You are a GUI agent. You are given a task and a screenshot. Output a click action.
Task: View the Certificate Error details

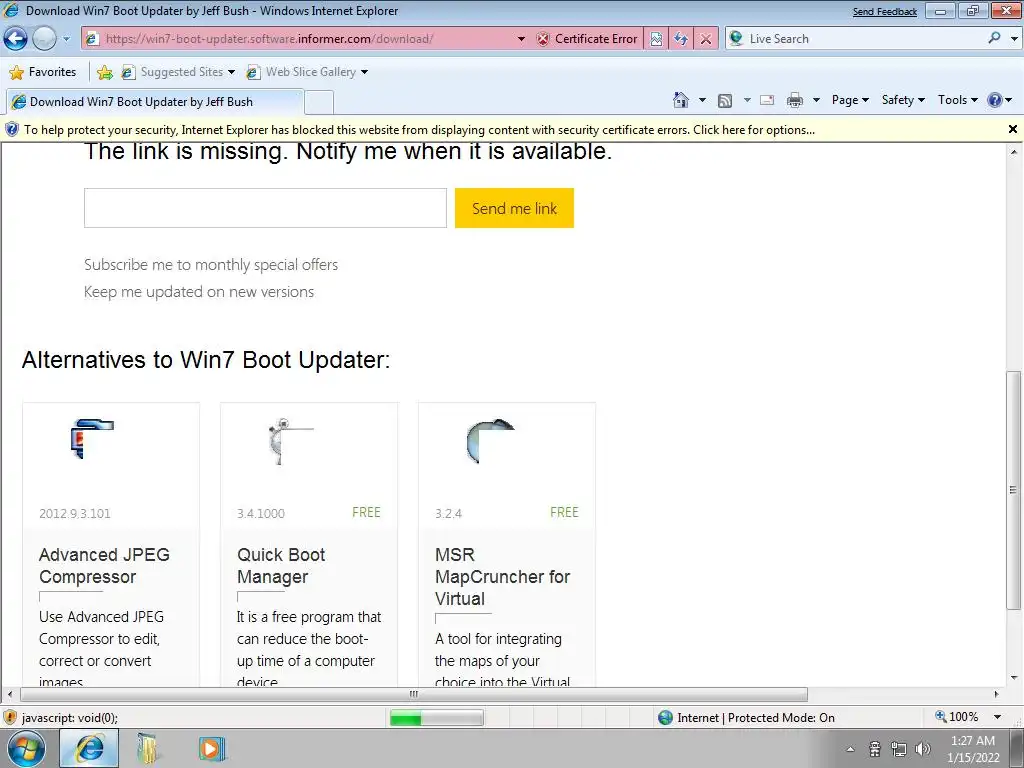coord(586,39)
